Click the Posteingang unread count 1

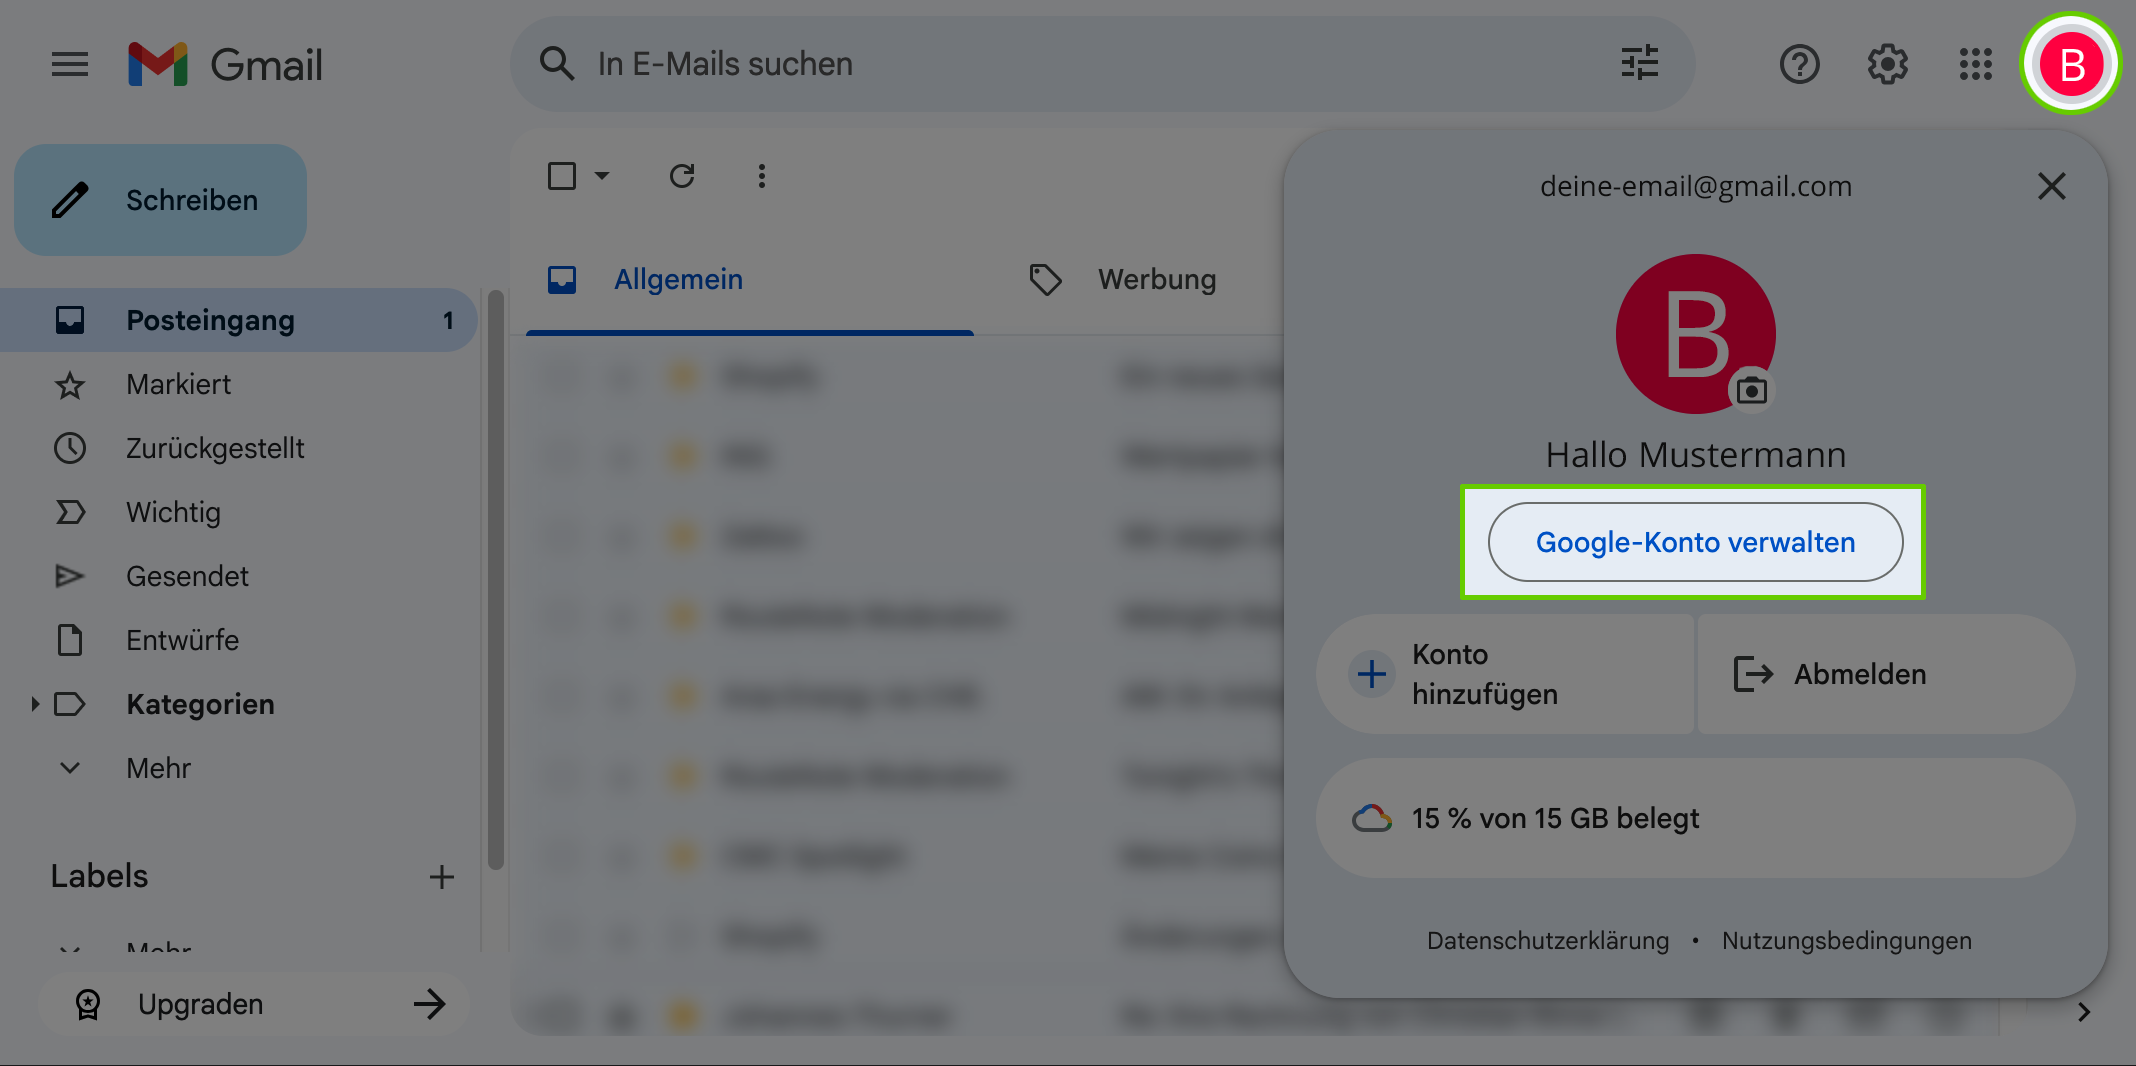point(448,320)
